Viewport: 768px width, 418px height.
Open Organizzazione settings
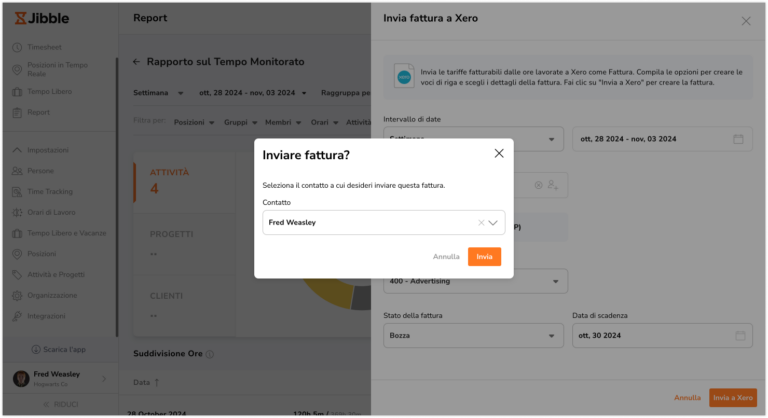tap(52, 295)
